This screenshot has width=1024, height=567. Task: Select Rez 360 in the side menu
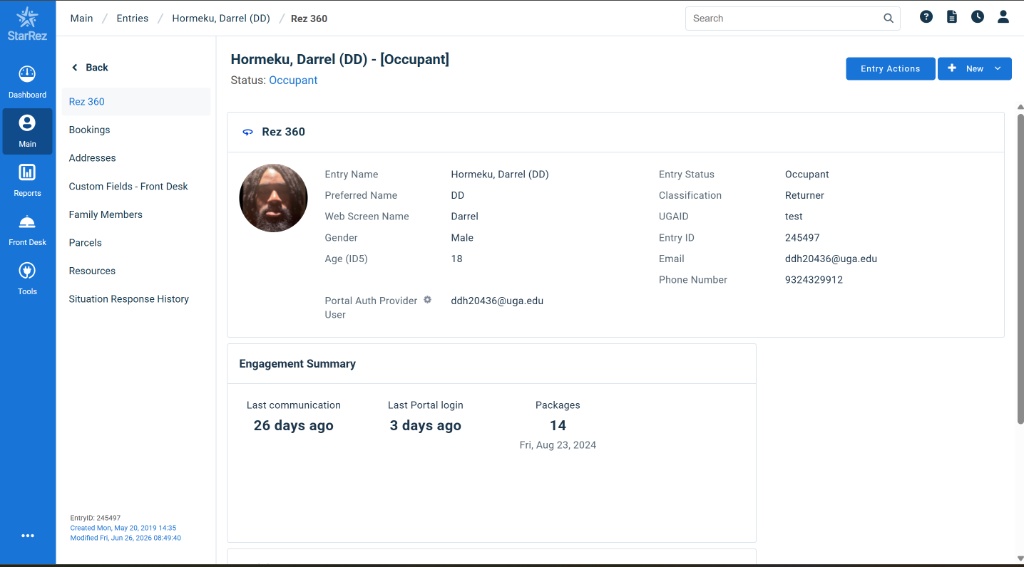[136, 102]
